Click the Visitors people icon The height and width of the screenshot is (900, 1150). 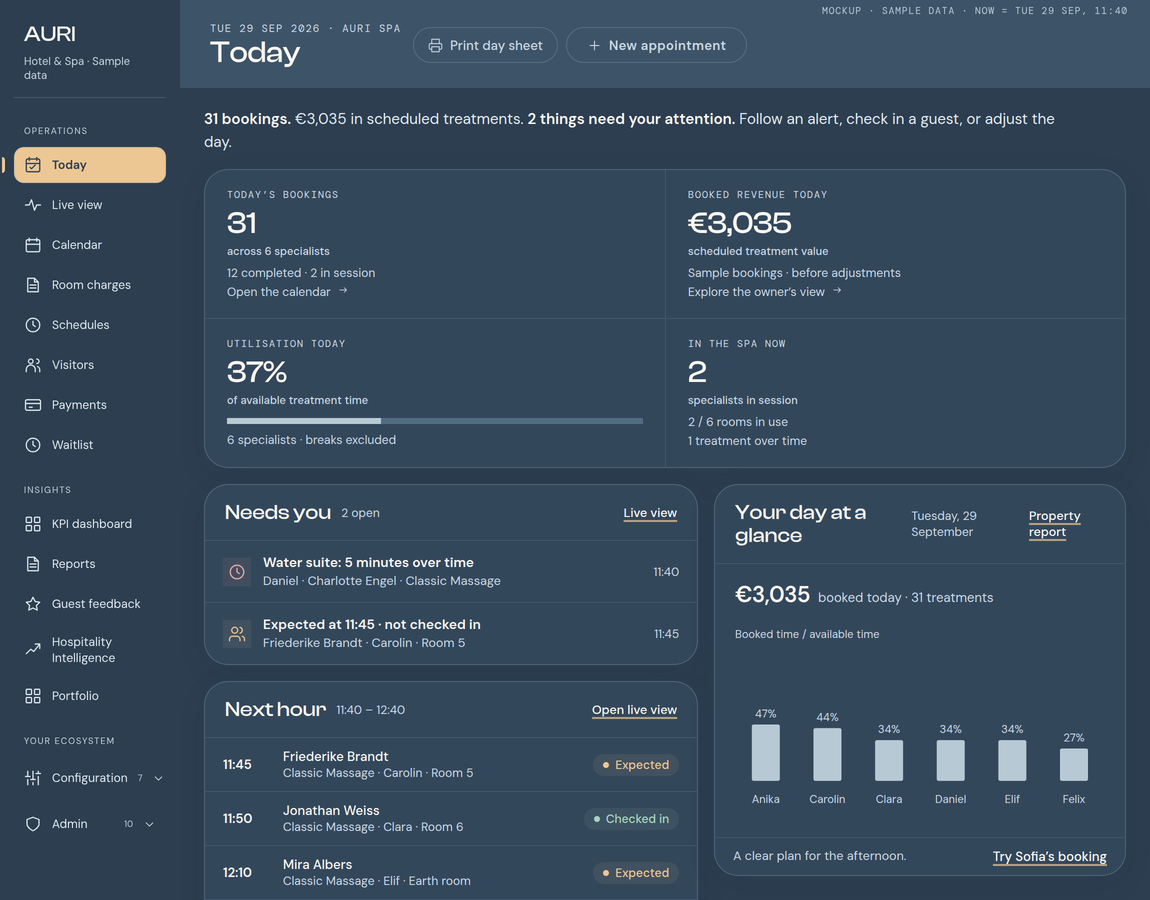coord(33,365)
